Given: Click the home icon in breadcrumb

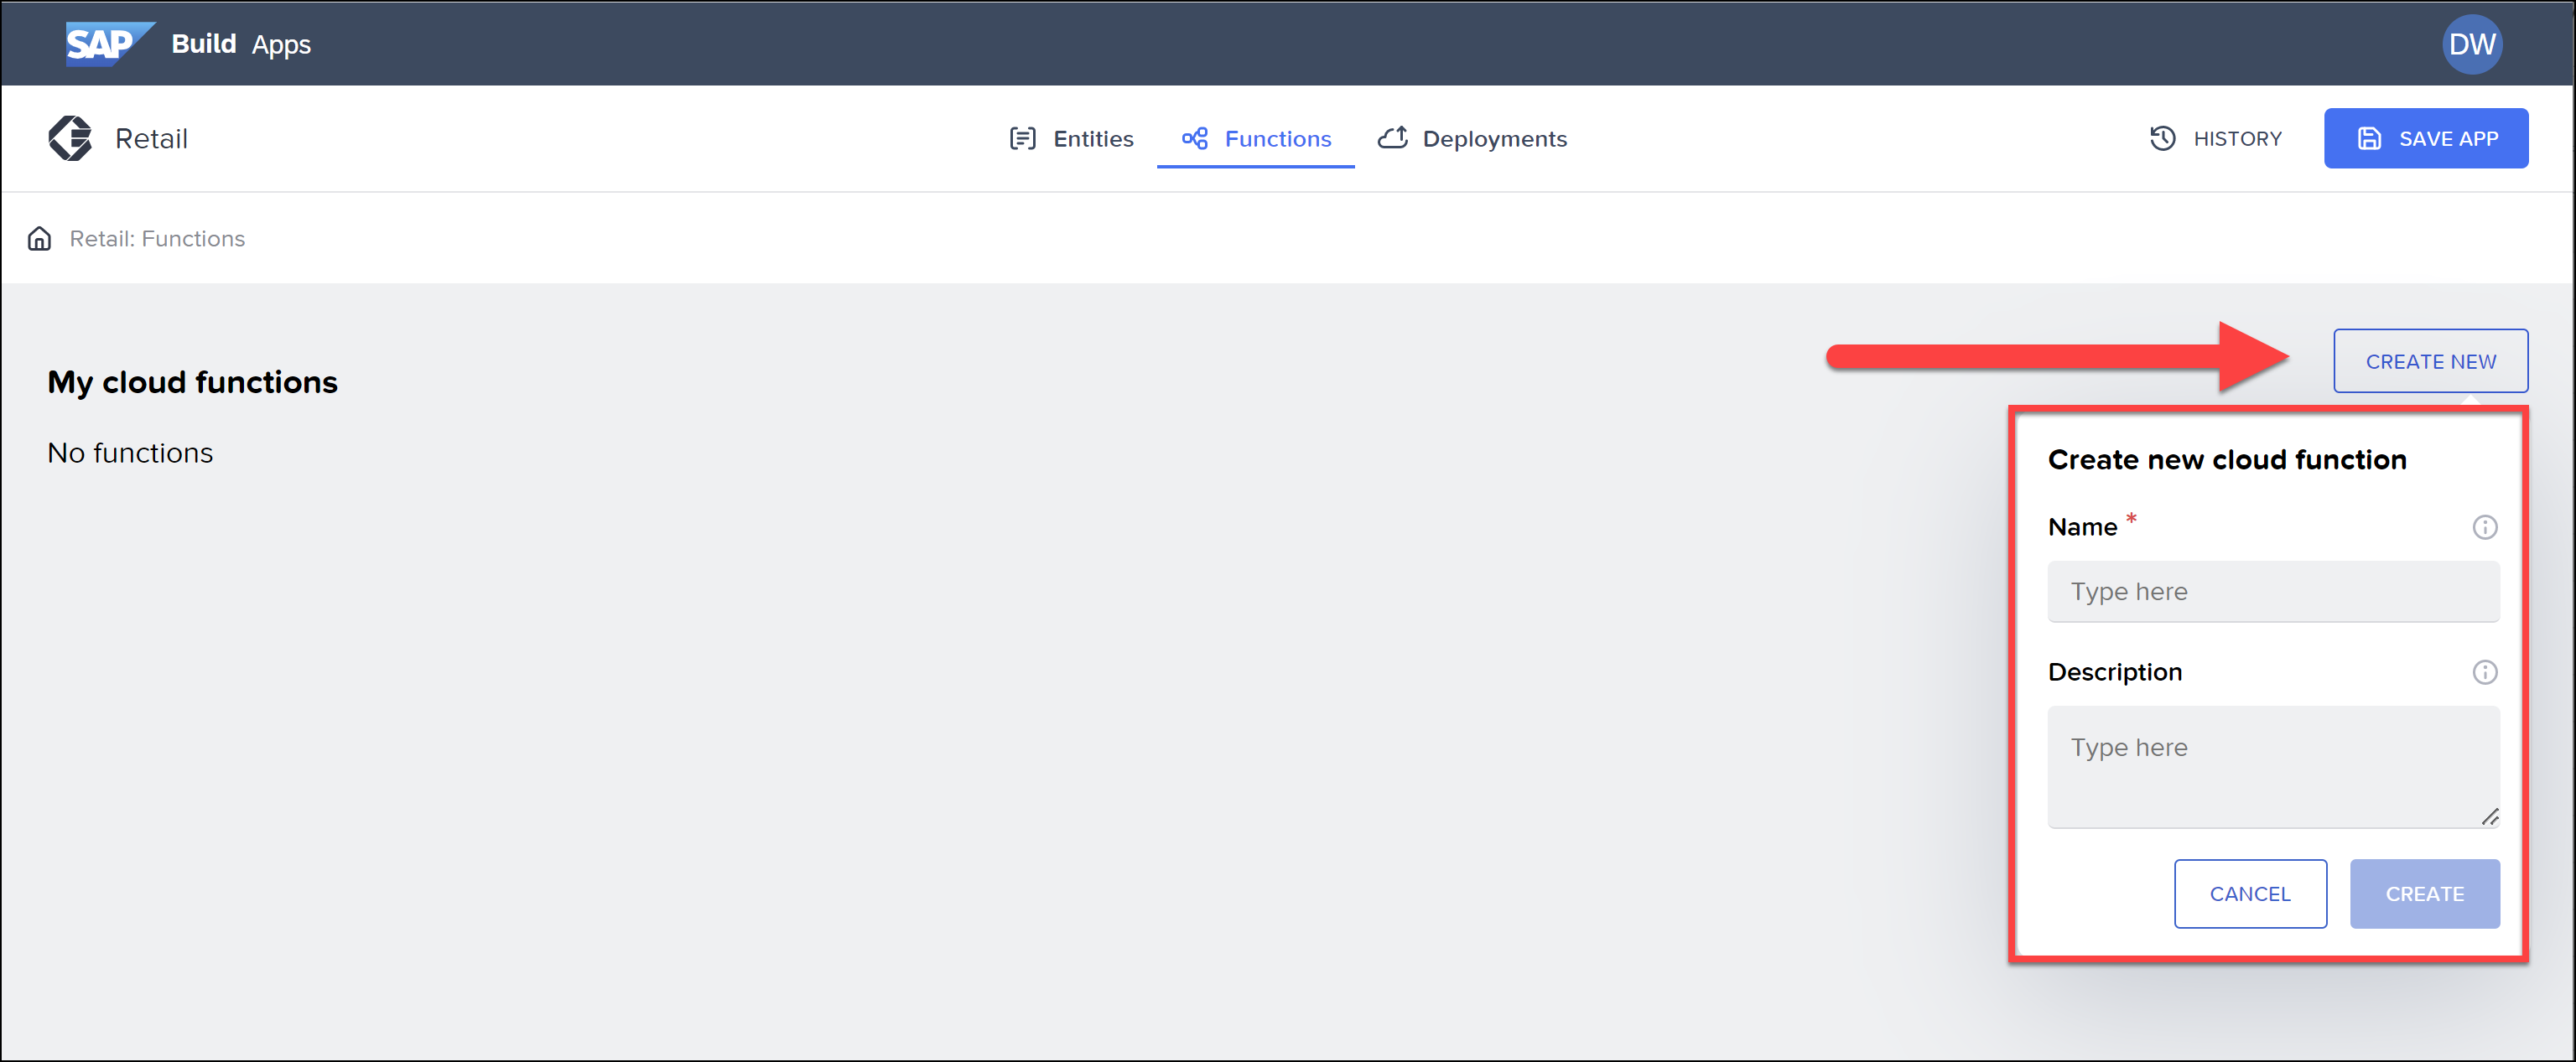Looking at the screenshot, I should tap(39, 238).
